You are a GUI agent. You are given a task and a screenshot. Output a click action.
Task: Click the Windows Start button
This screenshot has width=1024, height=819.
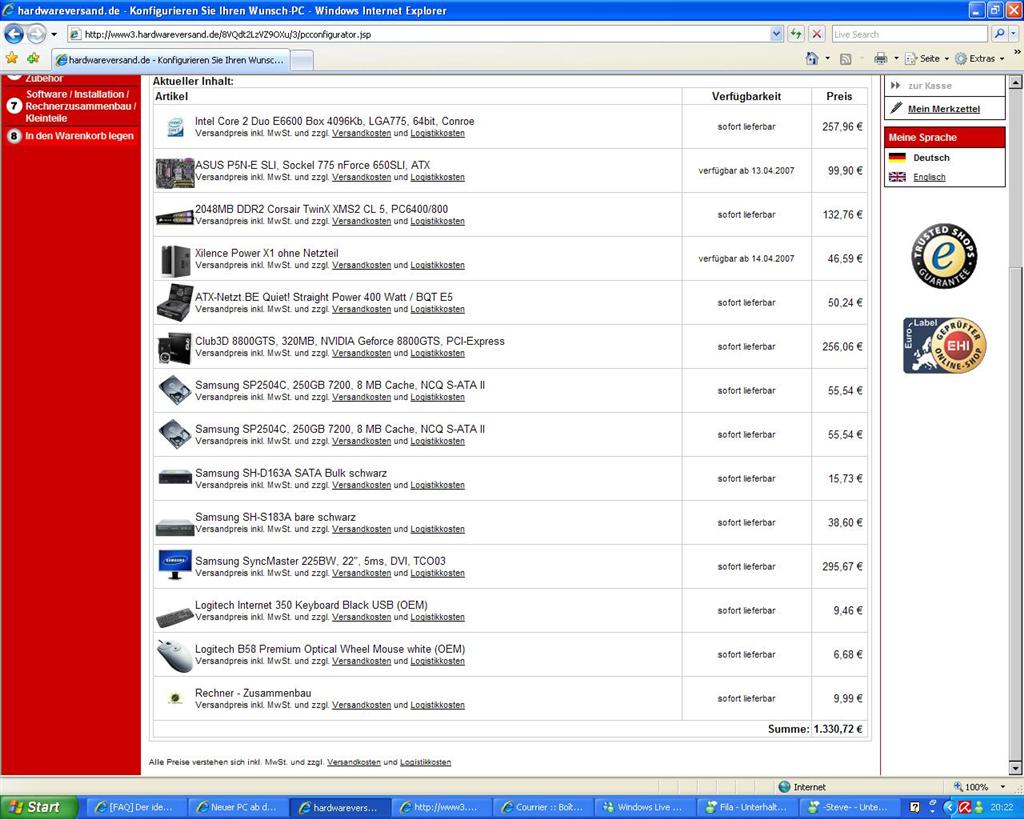[38, 807]
